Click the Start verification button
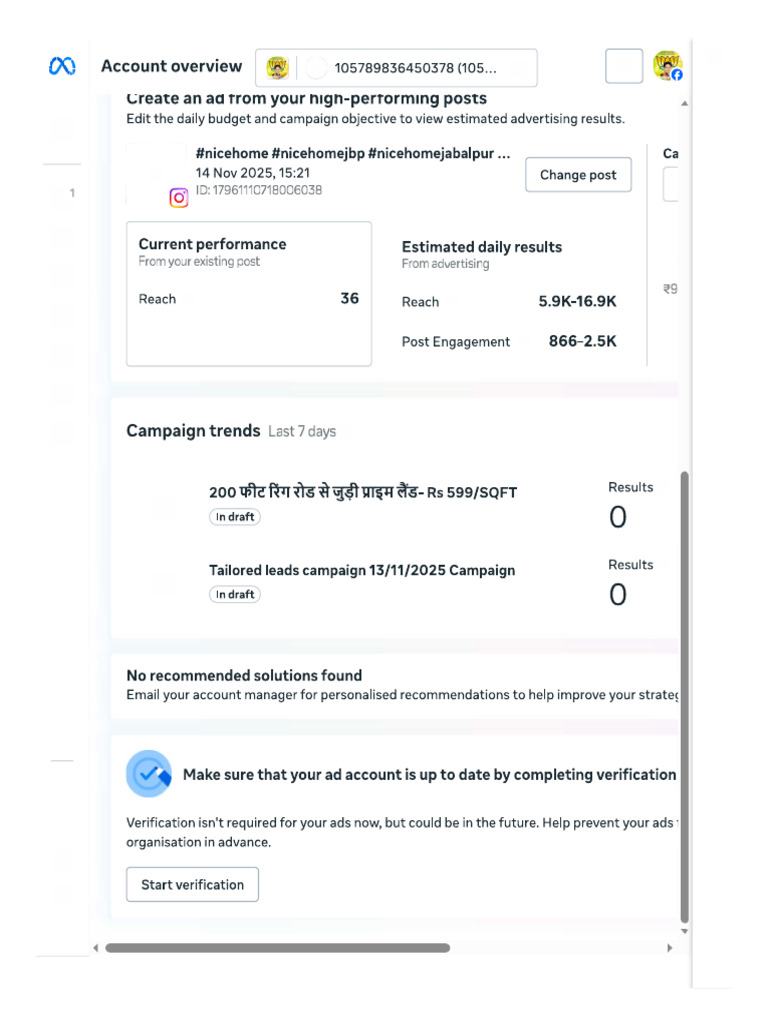 (x=193, y=884)
